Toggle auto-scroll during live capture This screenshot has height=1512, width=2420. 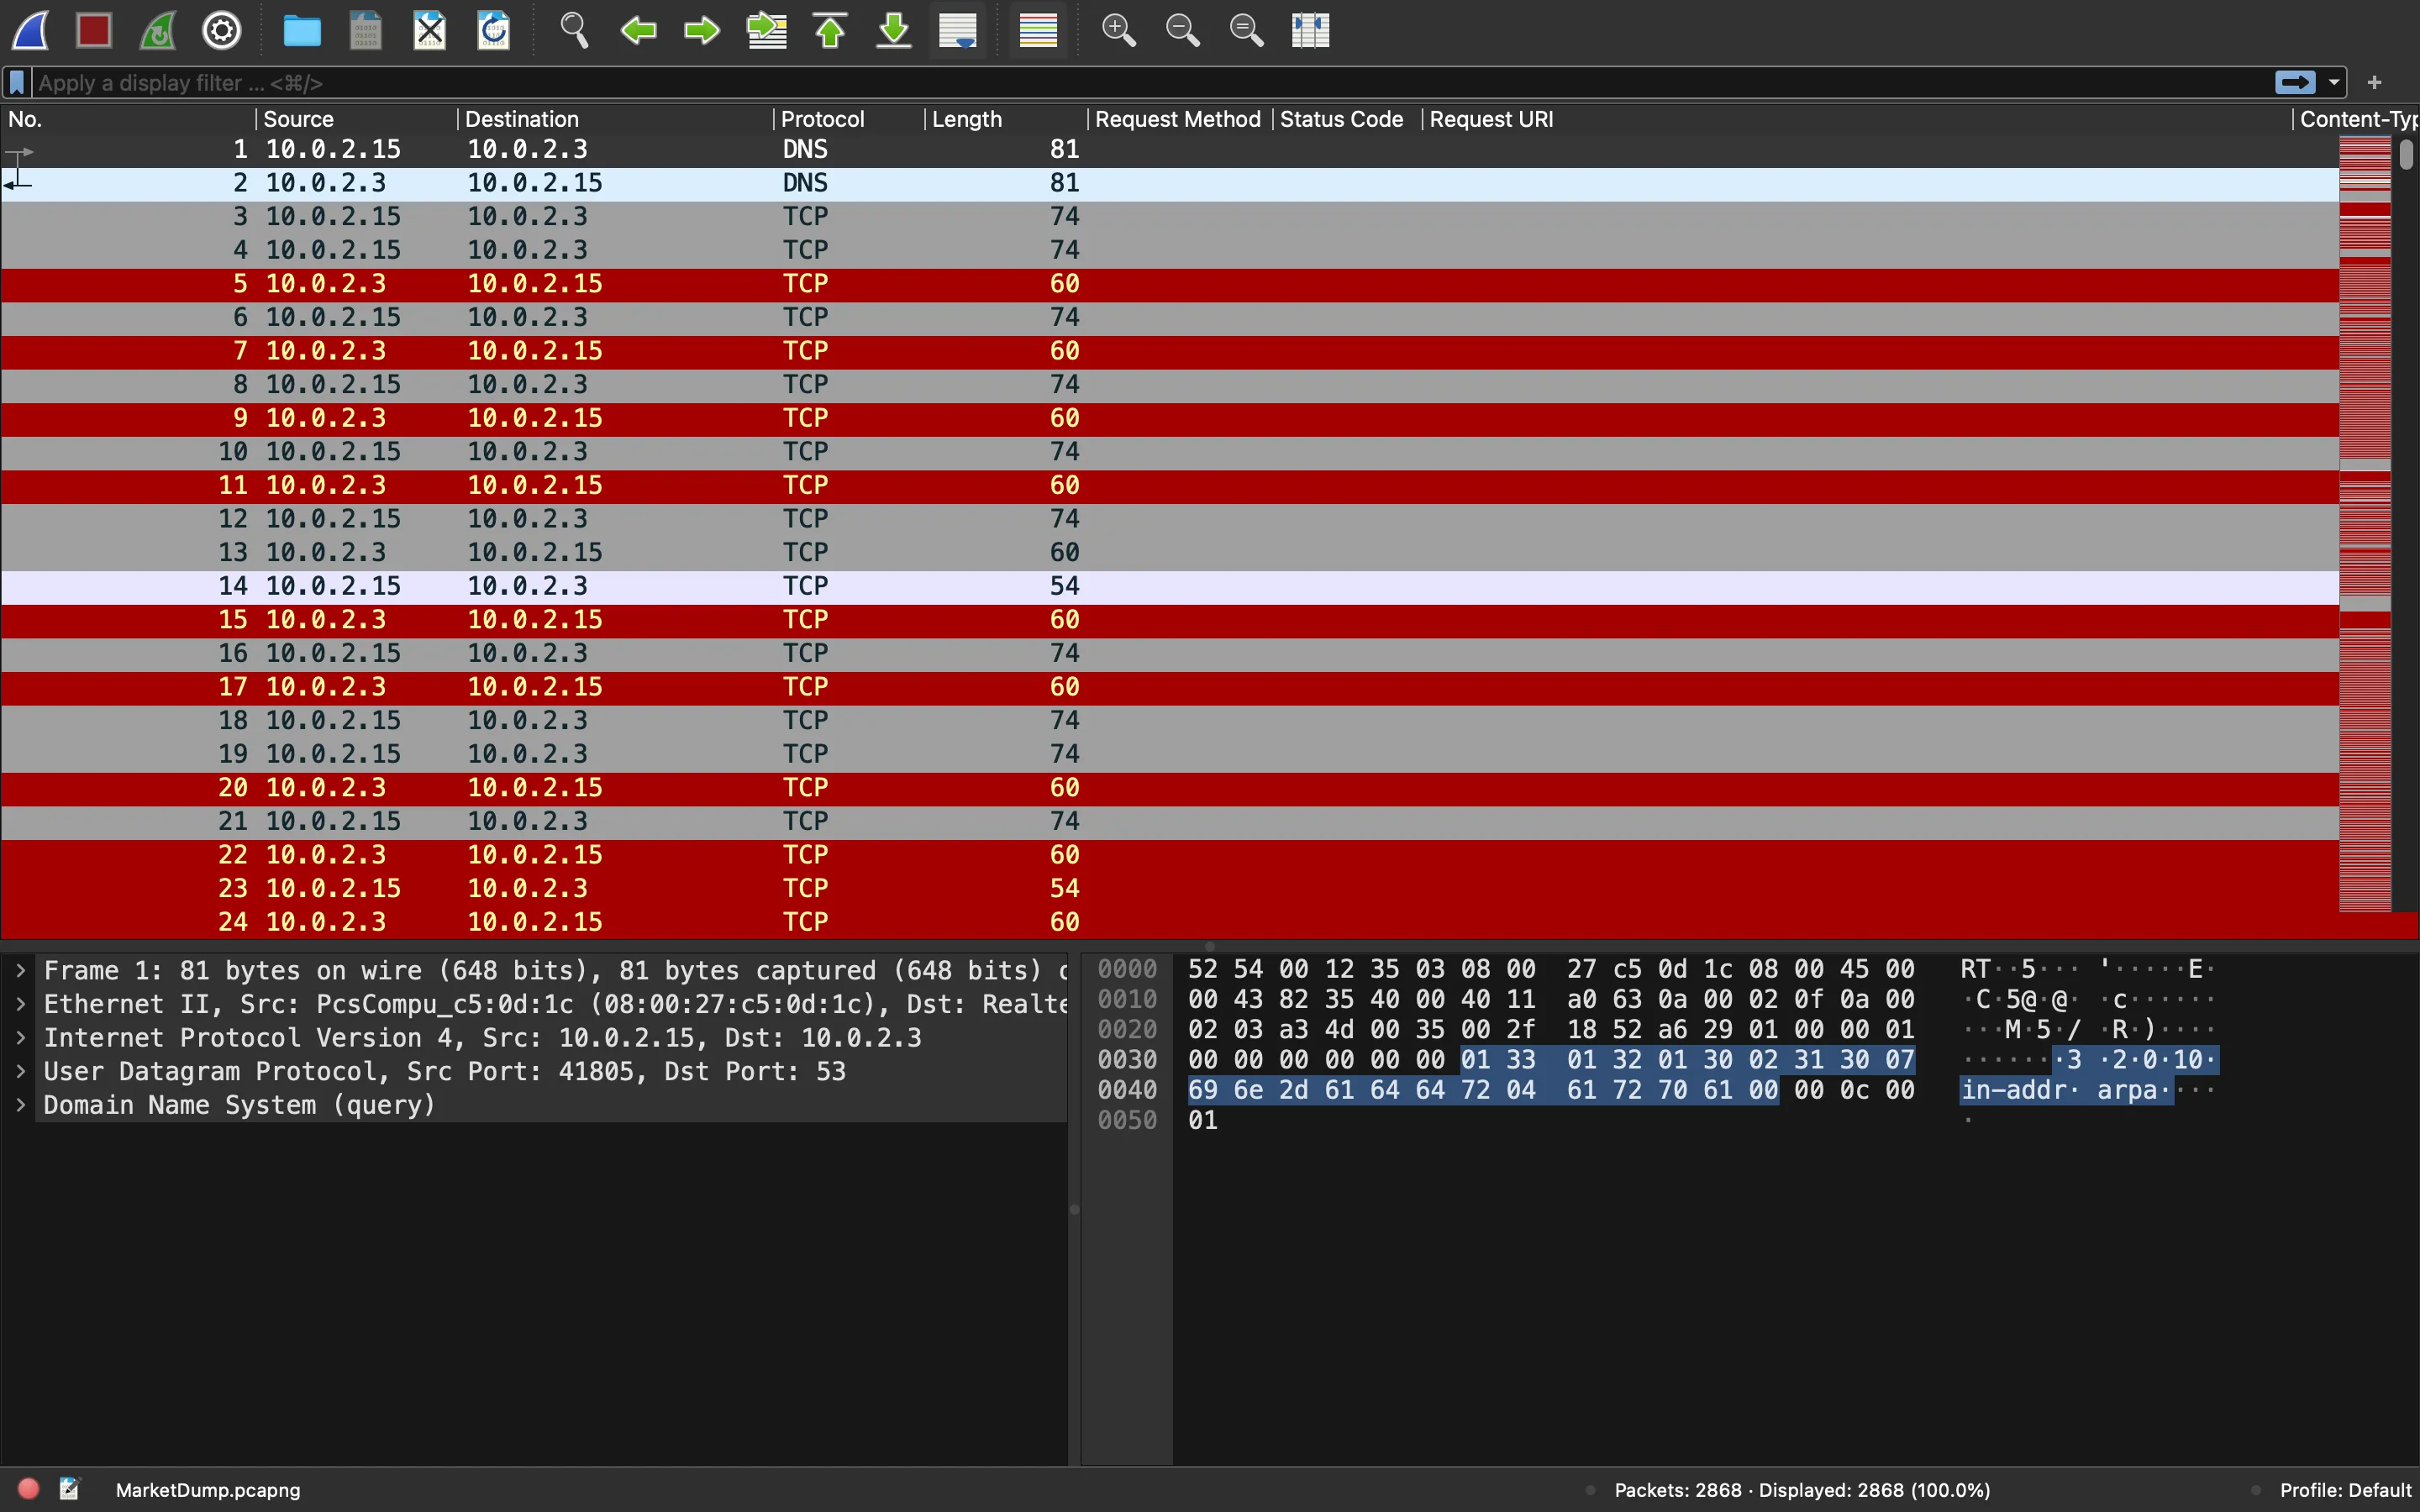(x=958, y=30)
